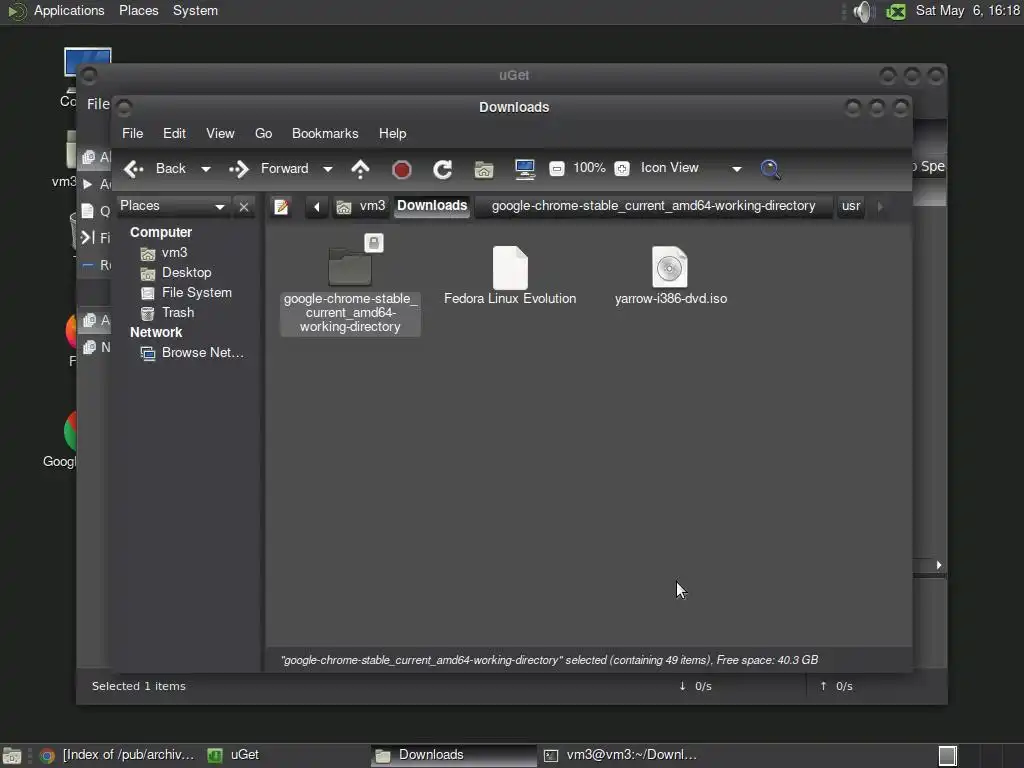Select the Downloads path bar button
The width and height of the screenshot is (1024, 768).
pos(432,206)
